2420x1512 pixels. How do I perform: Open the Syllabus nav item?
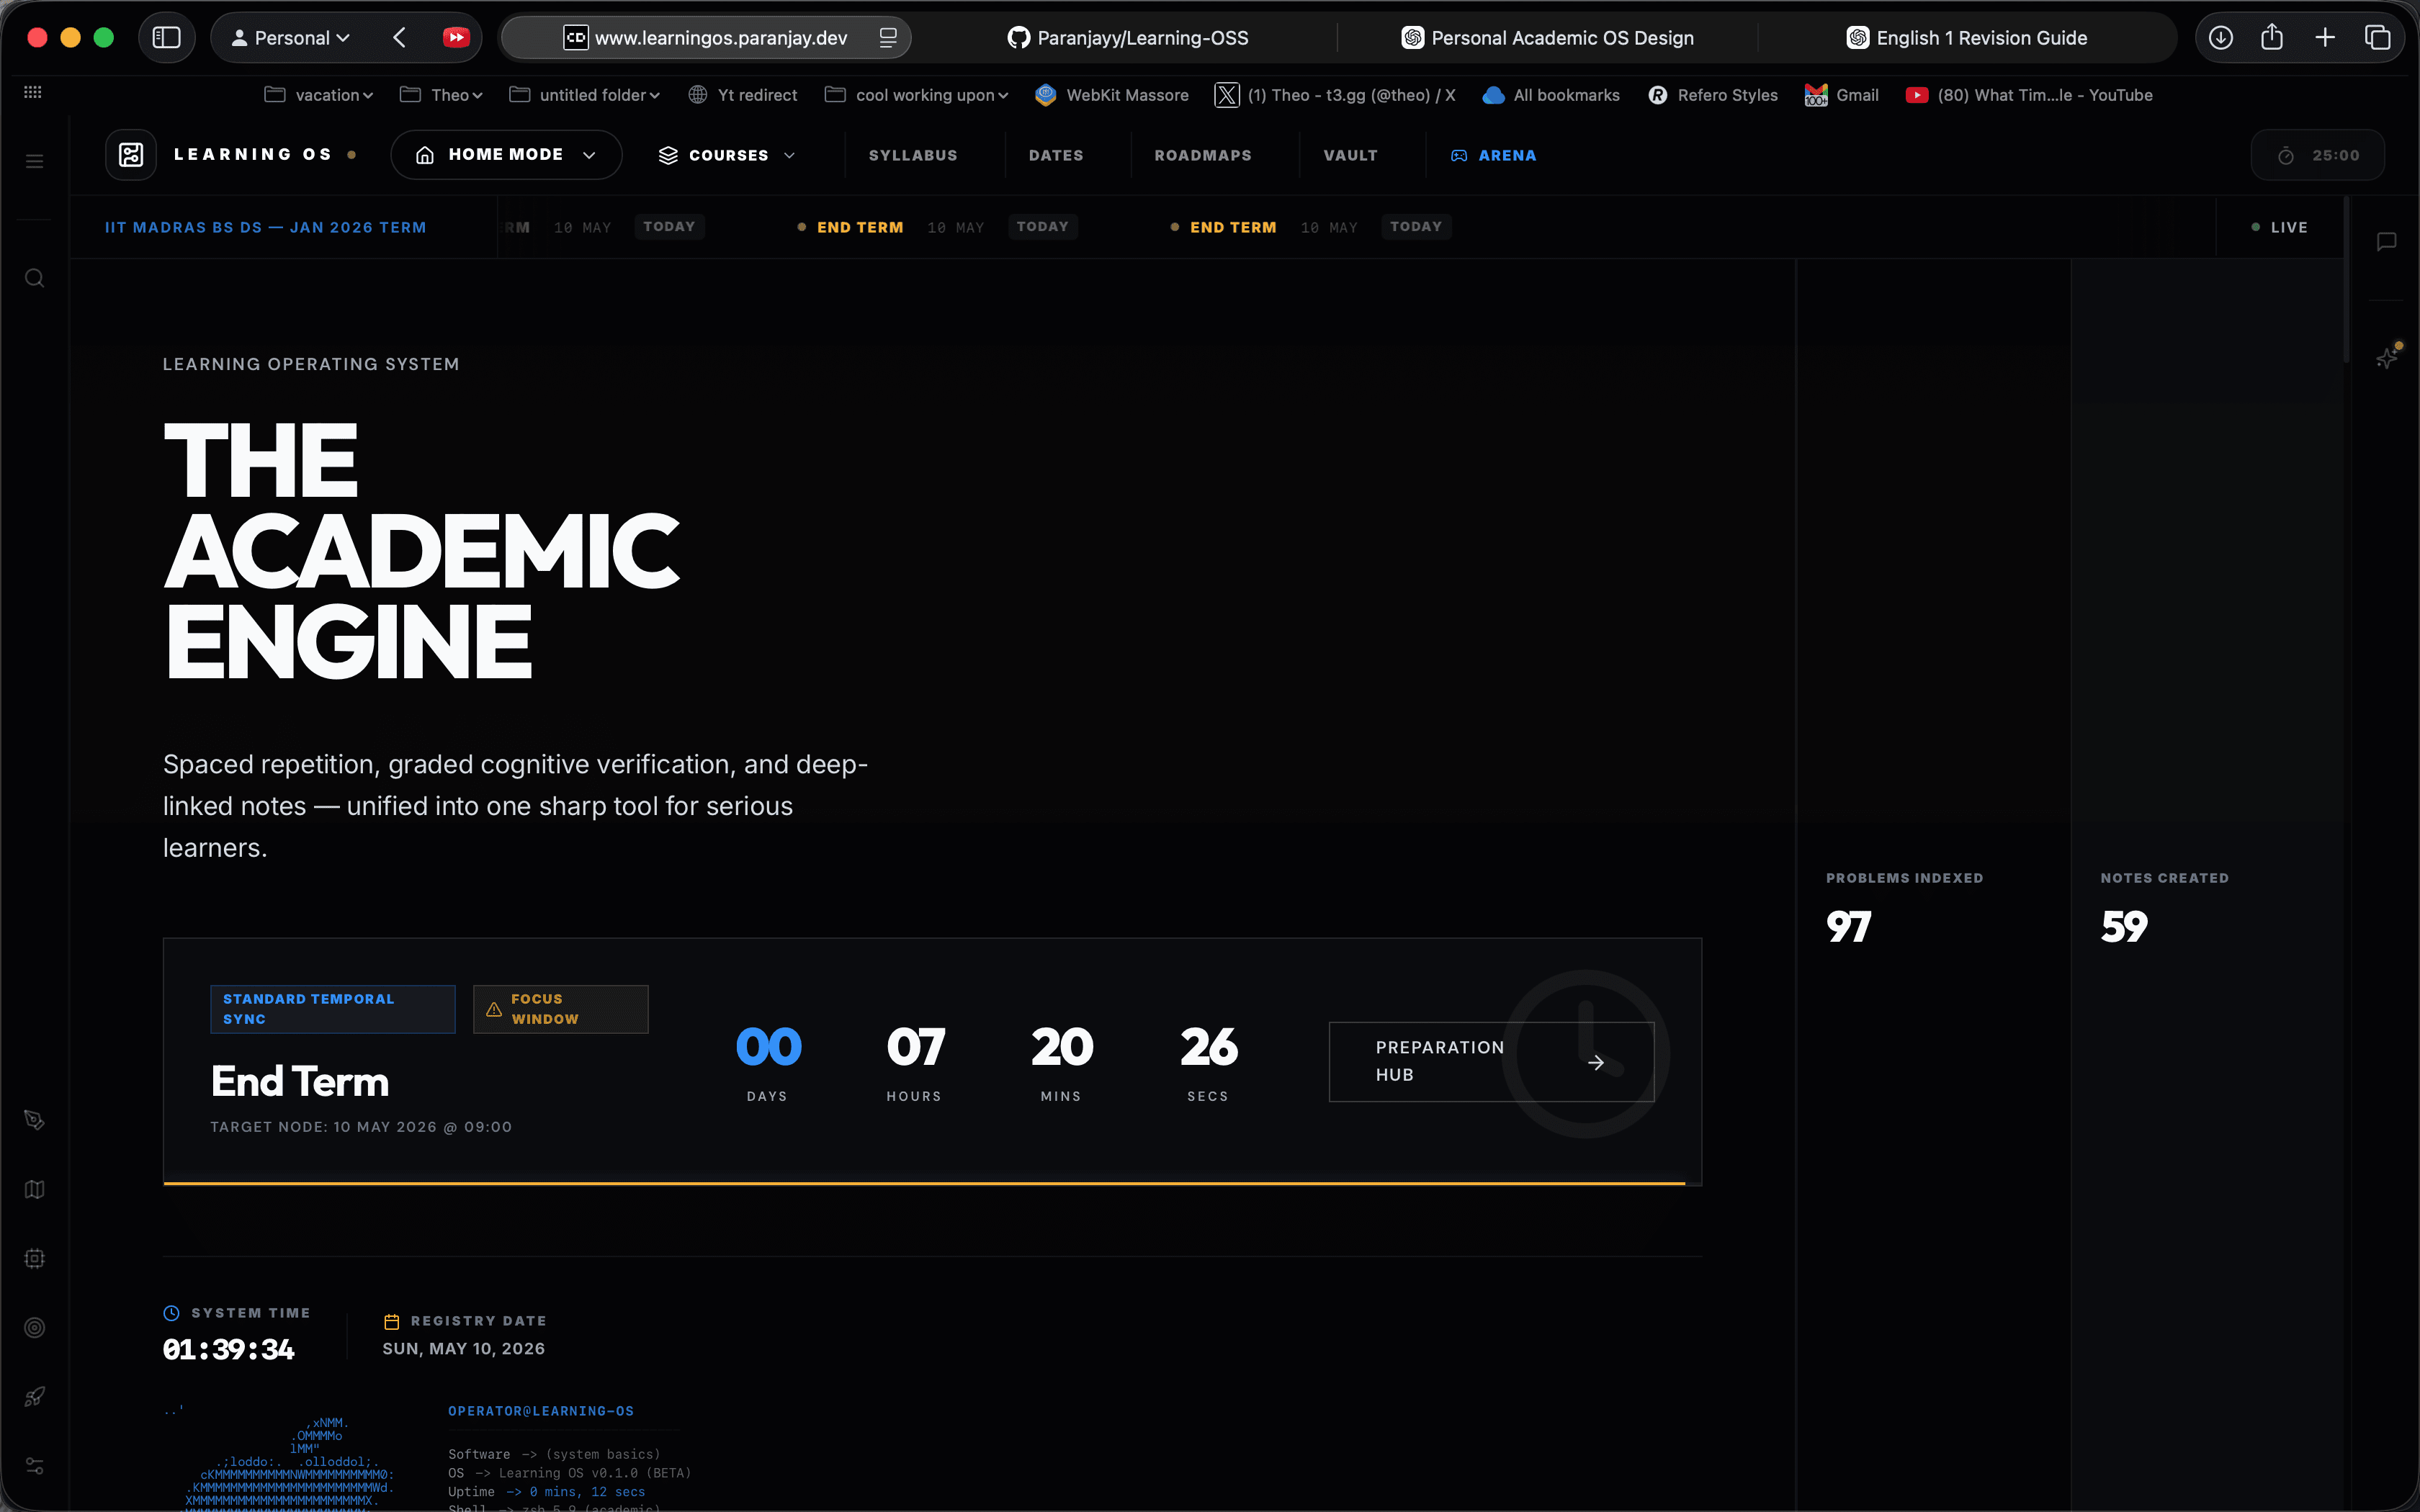coord(913,155)
